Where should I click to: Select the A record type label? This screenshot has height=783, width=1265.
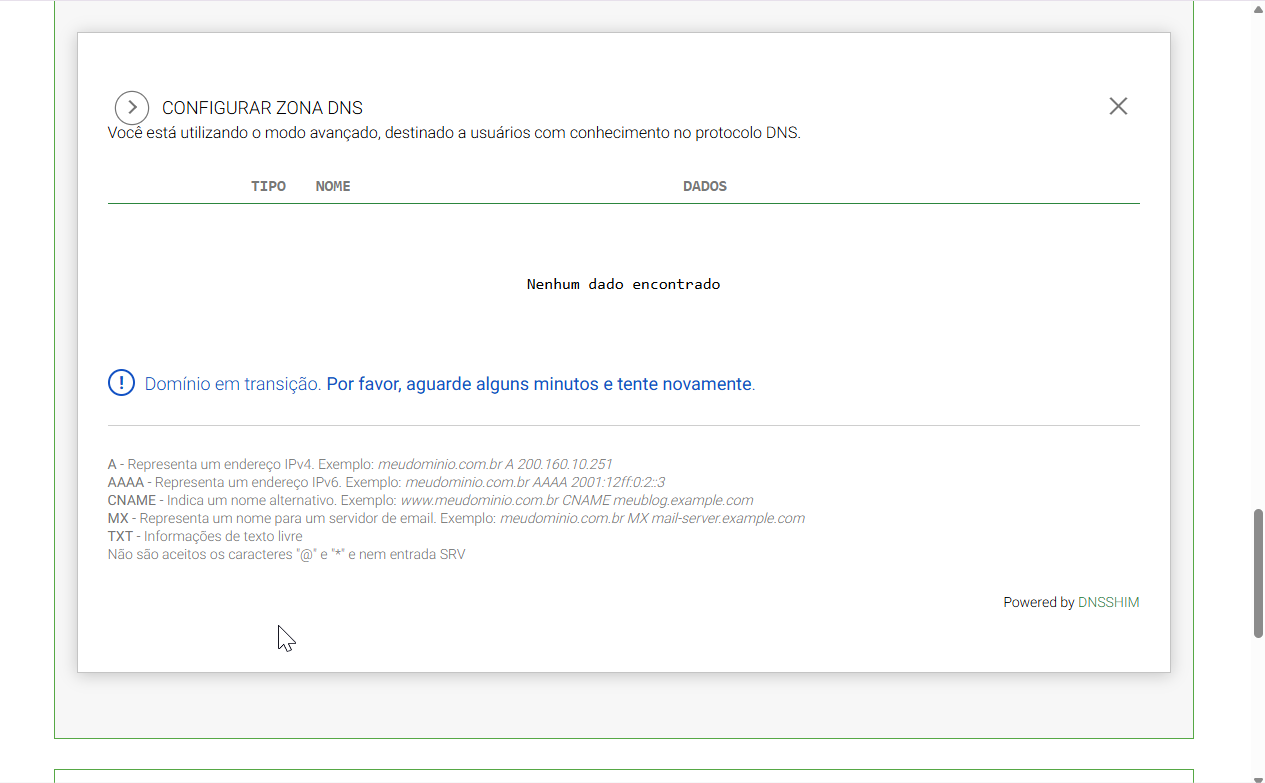(112, 463)
